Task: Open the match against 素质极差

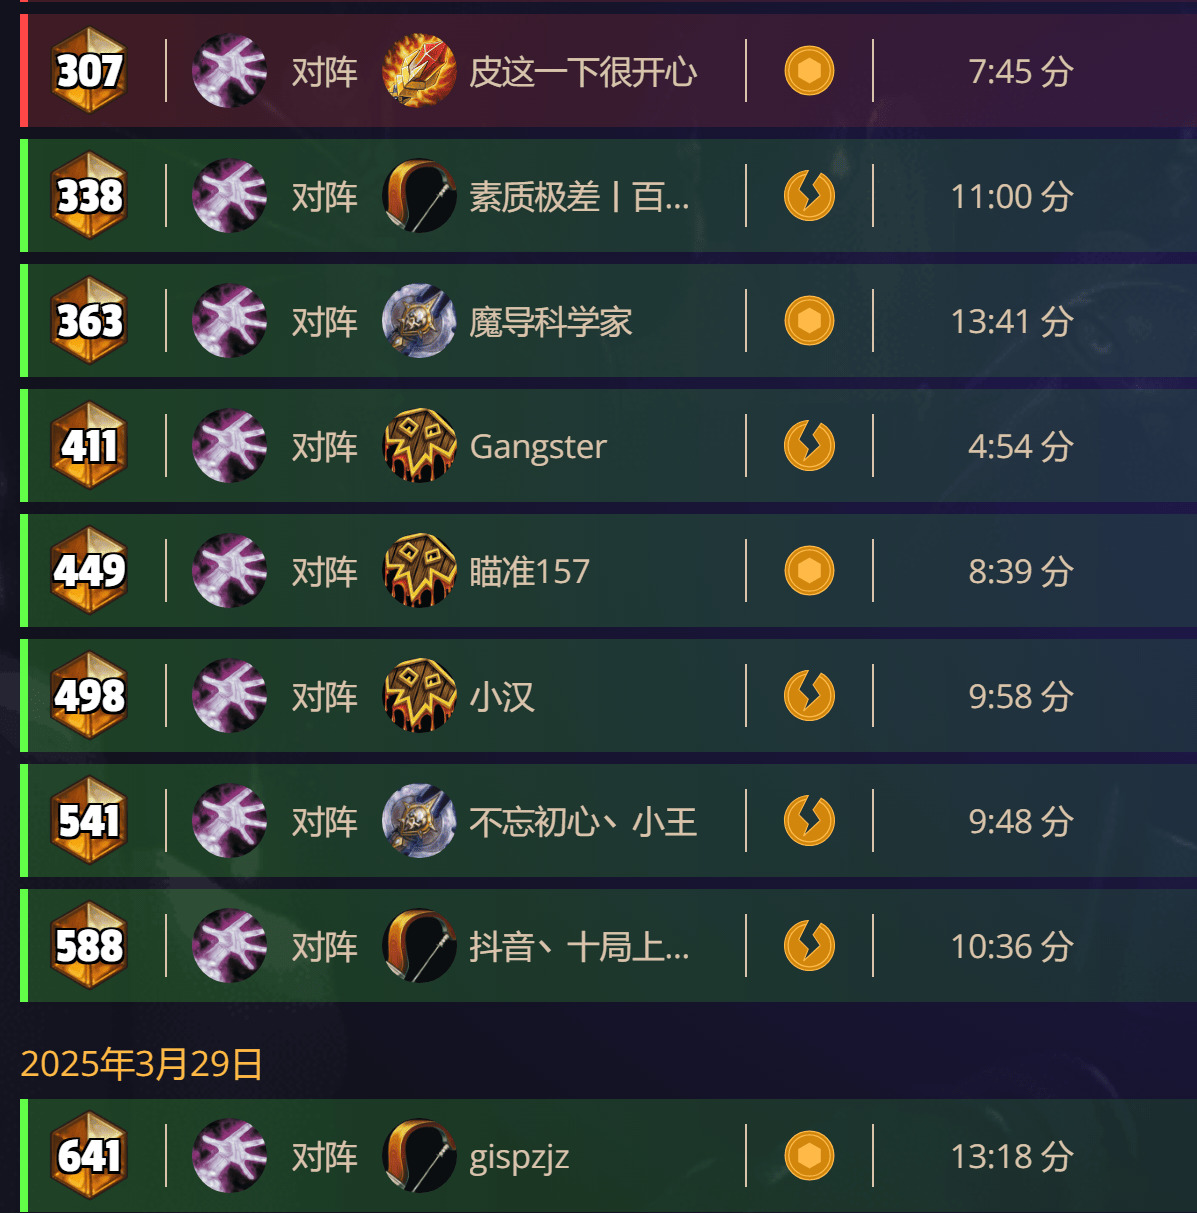Action: 608,196
